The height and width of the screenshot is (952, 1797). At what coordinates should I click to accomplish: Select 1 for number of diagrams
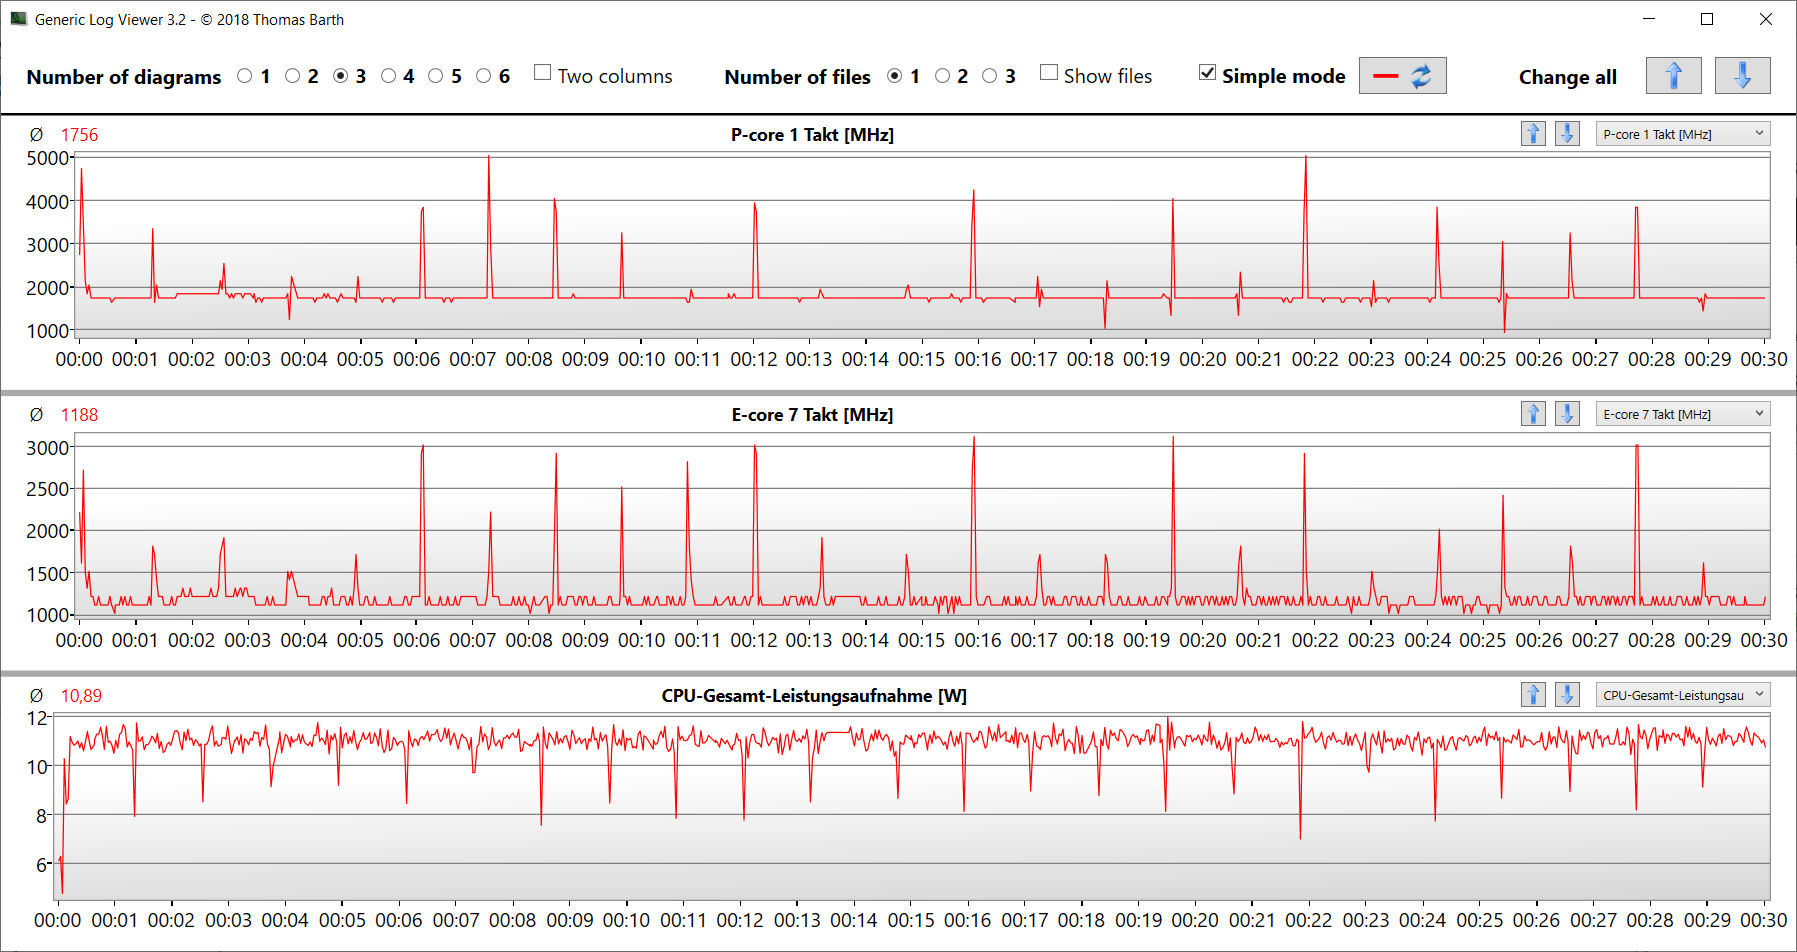245,76
